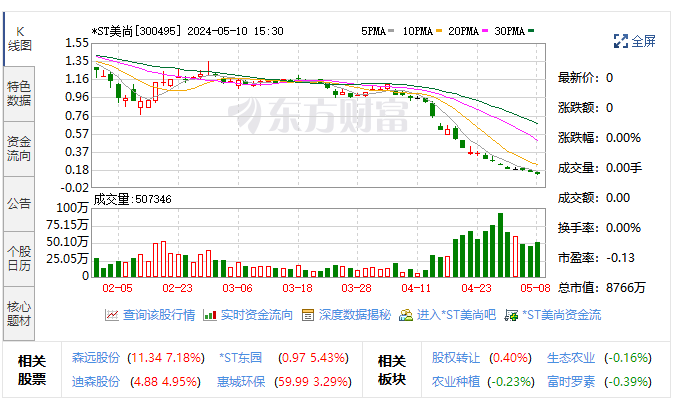
Task: Click the 30PMA green legend swatch
Action: [531, 31]
